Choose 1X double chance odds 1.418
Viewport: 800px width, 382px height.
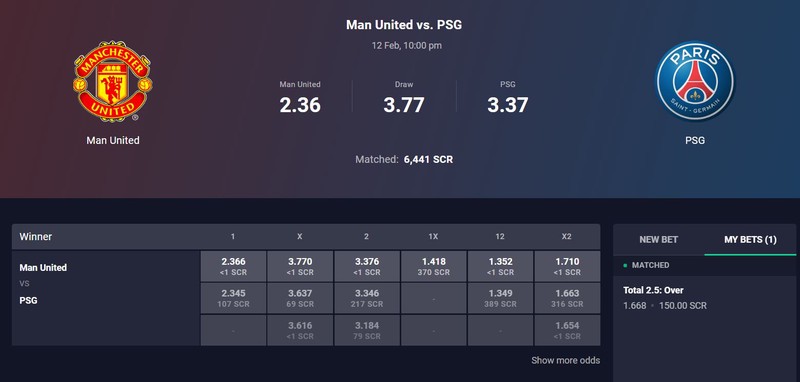pyautogui.click(x=434, y=266)
